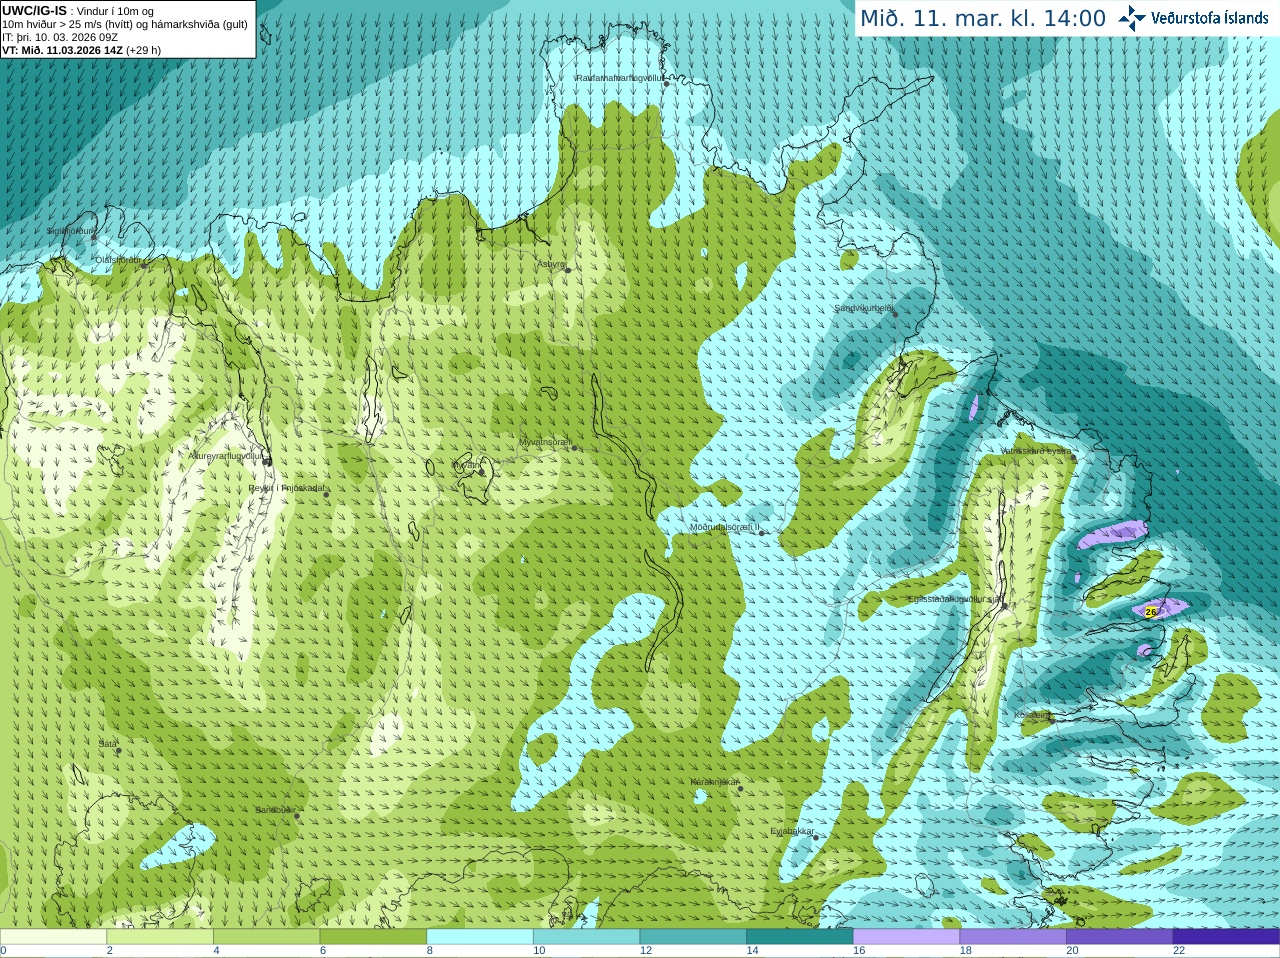Select the Kollaleira station marker
1280x958 pixels.
coord(1052,720)
